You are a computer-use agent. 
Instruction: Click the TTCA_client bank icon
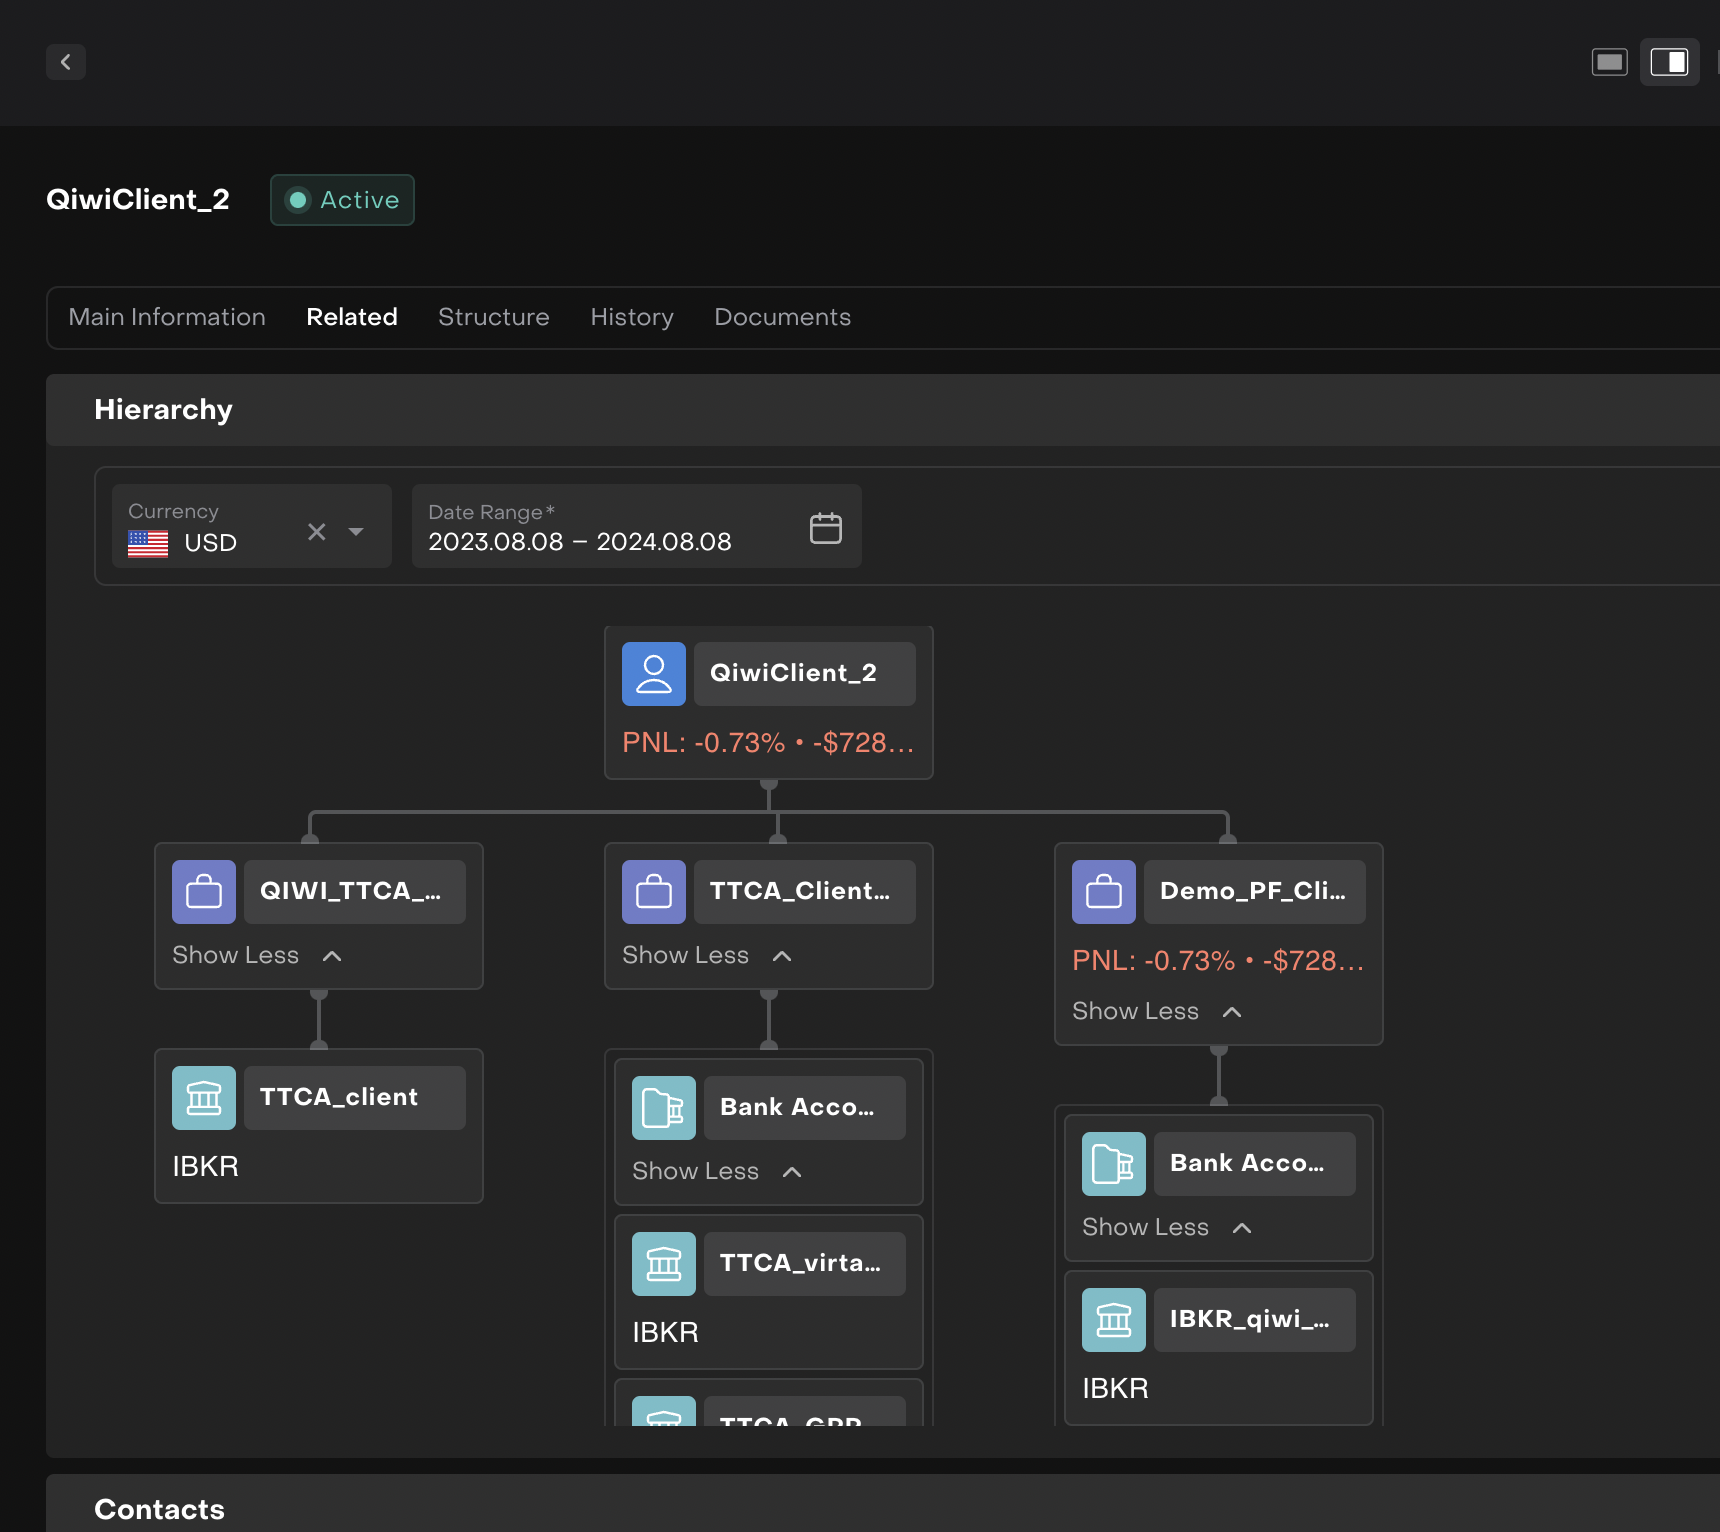[204, 1098]
